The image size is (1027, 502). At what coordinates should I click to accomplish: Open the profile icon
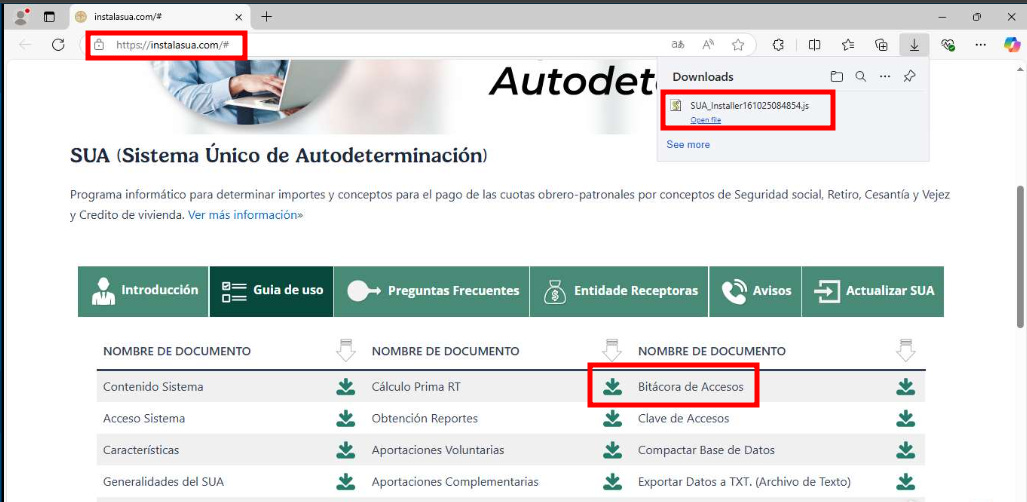(x=22, y=17)
